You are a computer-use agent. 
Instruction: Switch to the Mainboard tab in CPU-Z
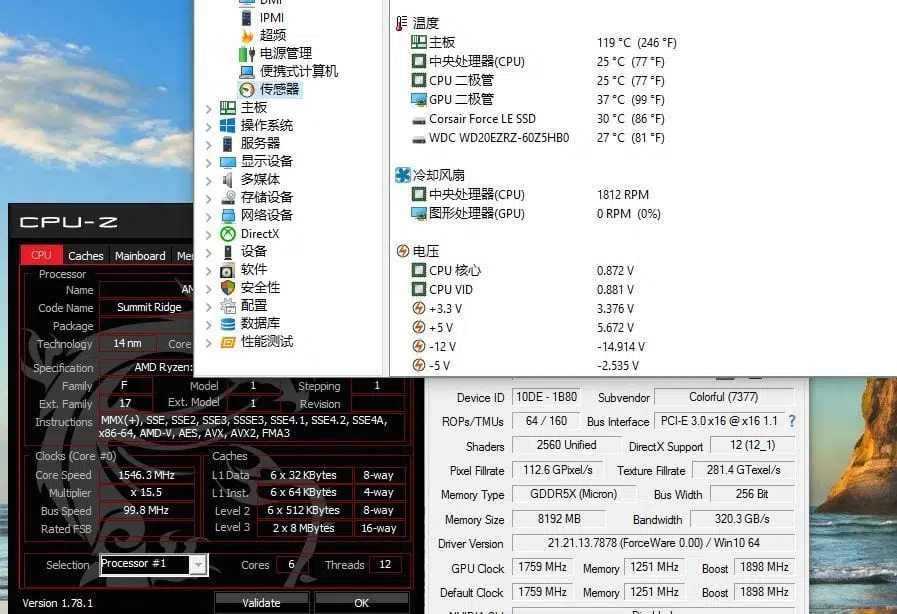pos(140,255)
